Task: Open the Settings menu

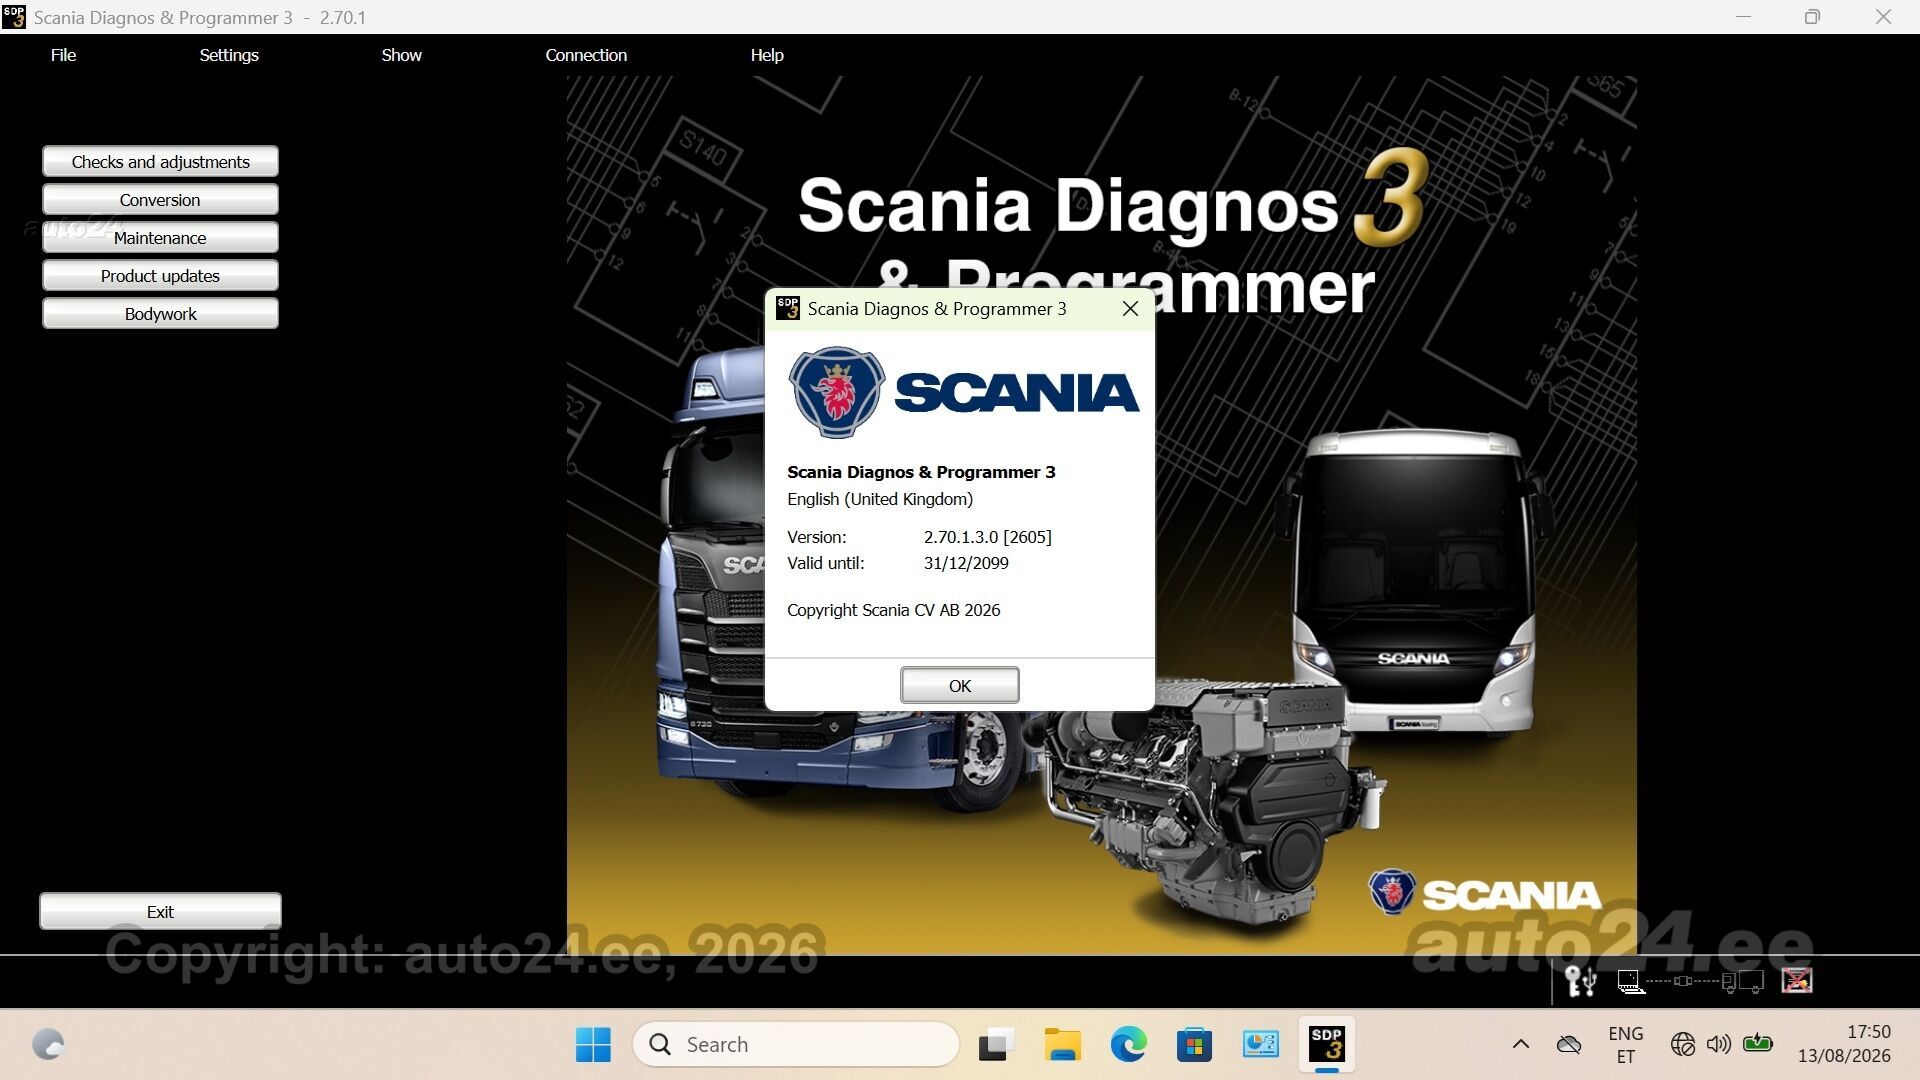Action: coord(229,55)
